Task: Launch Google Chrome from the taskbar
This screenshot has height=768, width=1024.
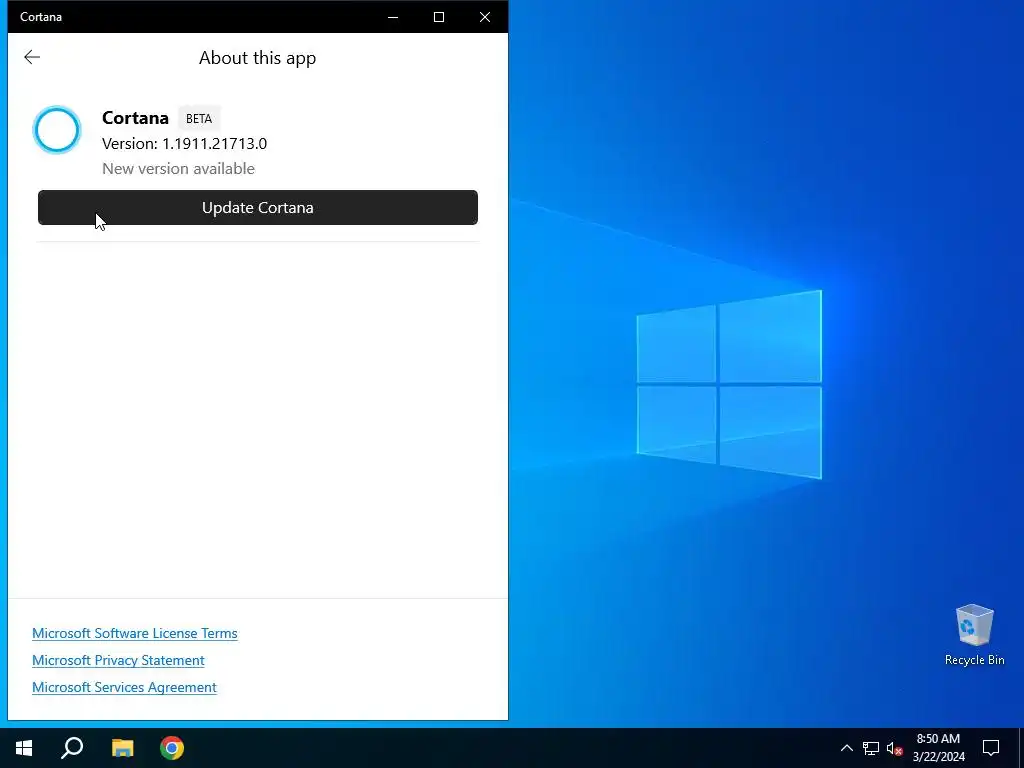Action: pos(172,748)
